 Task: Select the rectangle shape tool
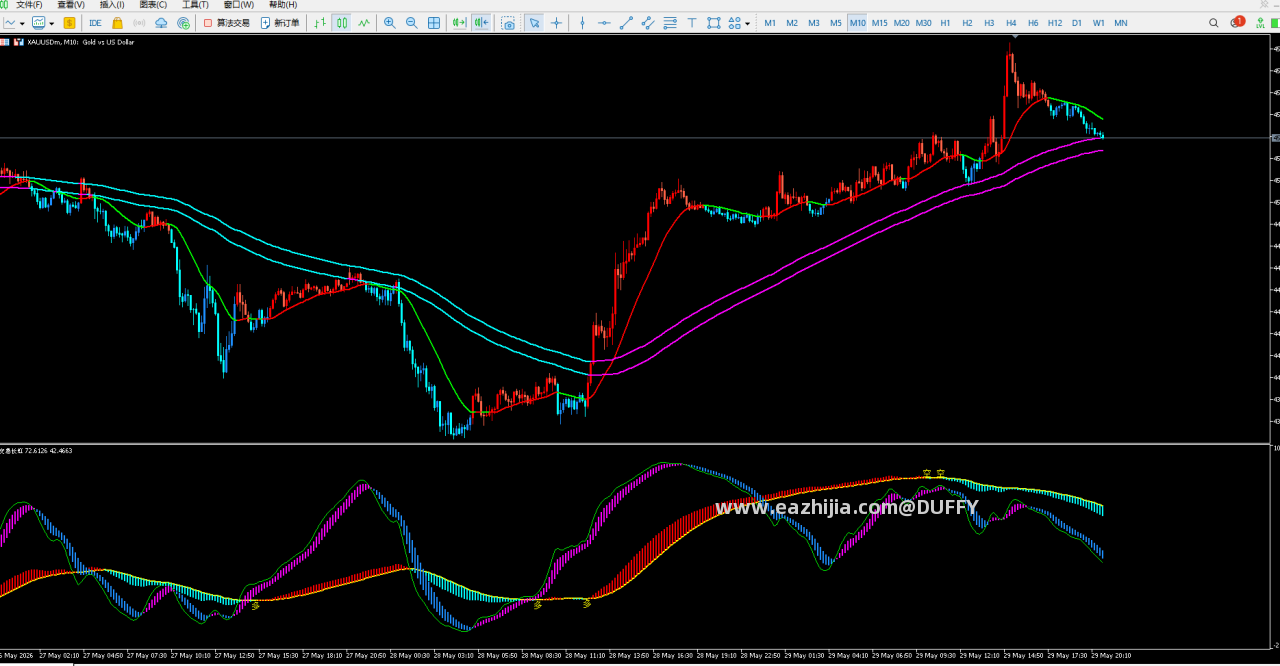(714, 23)
